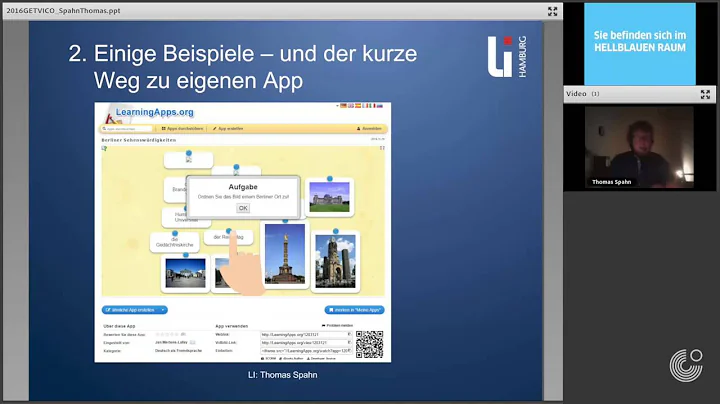
Task: Select the Spanish flag language icon
Action: [x=358, y=106]
